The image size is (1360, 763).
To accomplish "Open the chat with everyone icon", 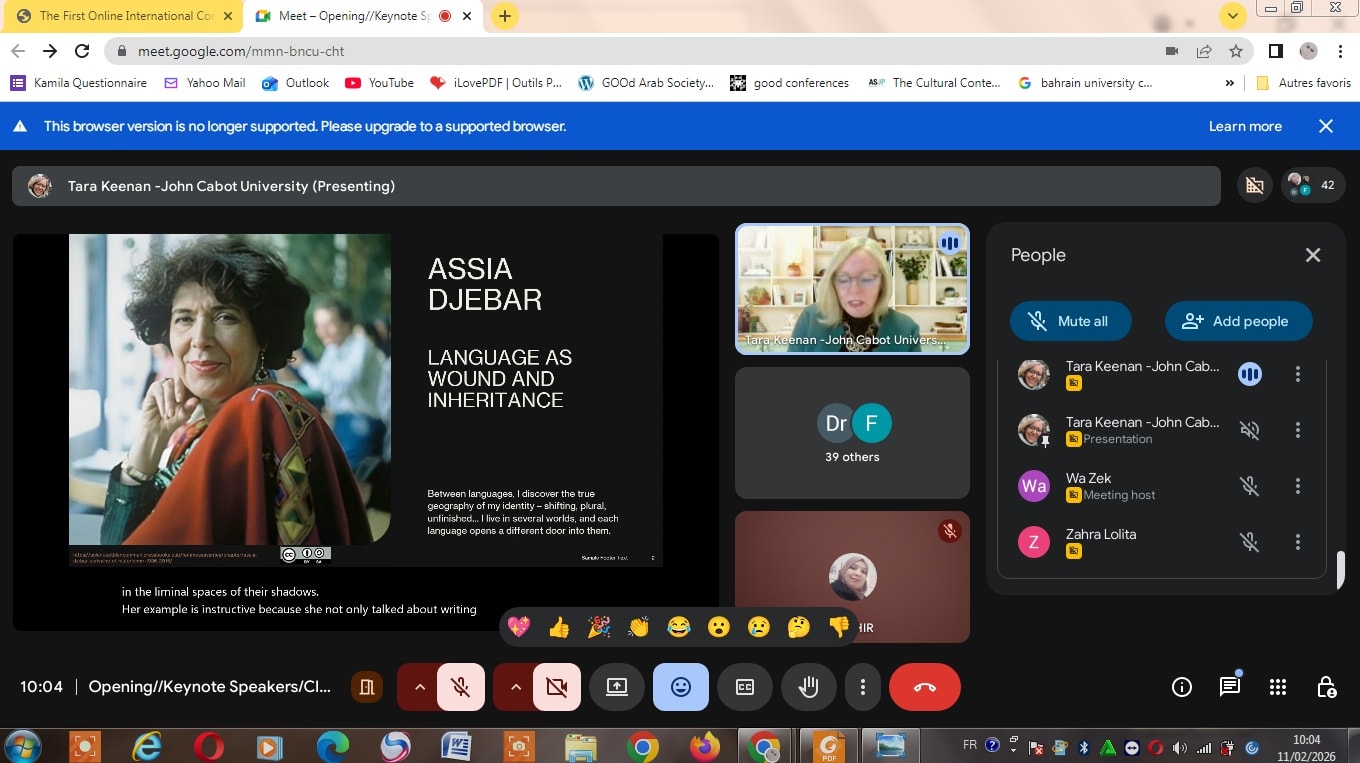I will point(1229,687).
